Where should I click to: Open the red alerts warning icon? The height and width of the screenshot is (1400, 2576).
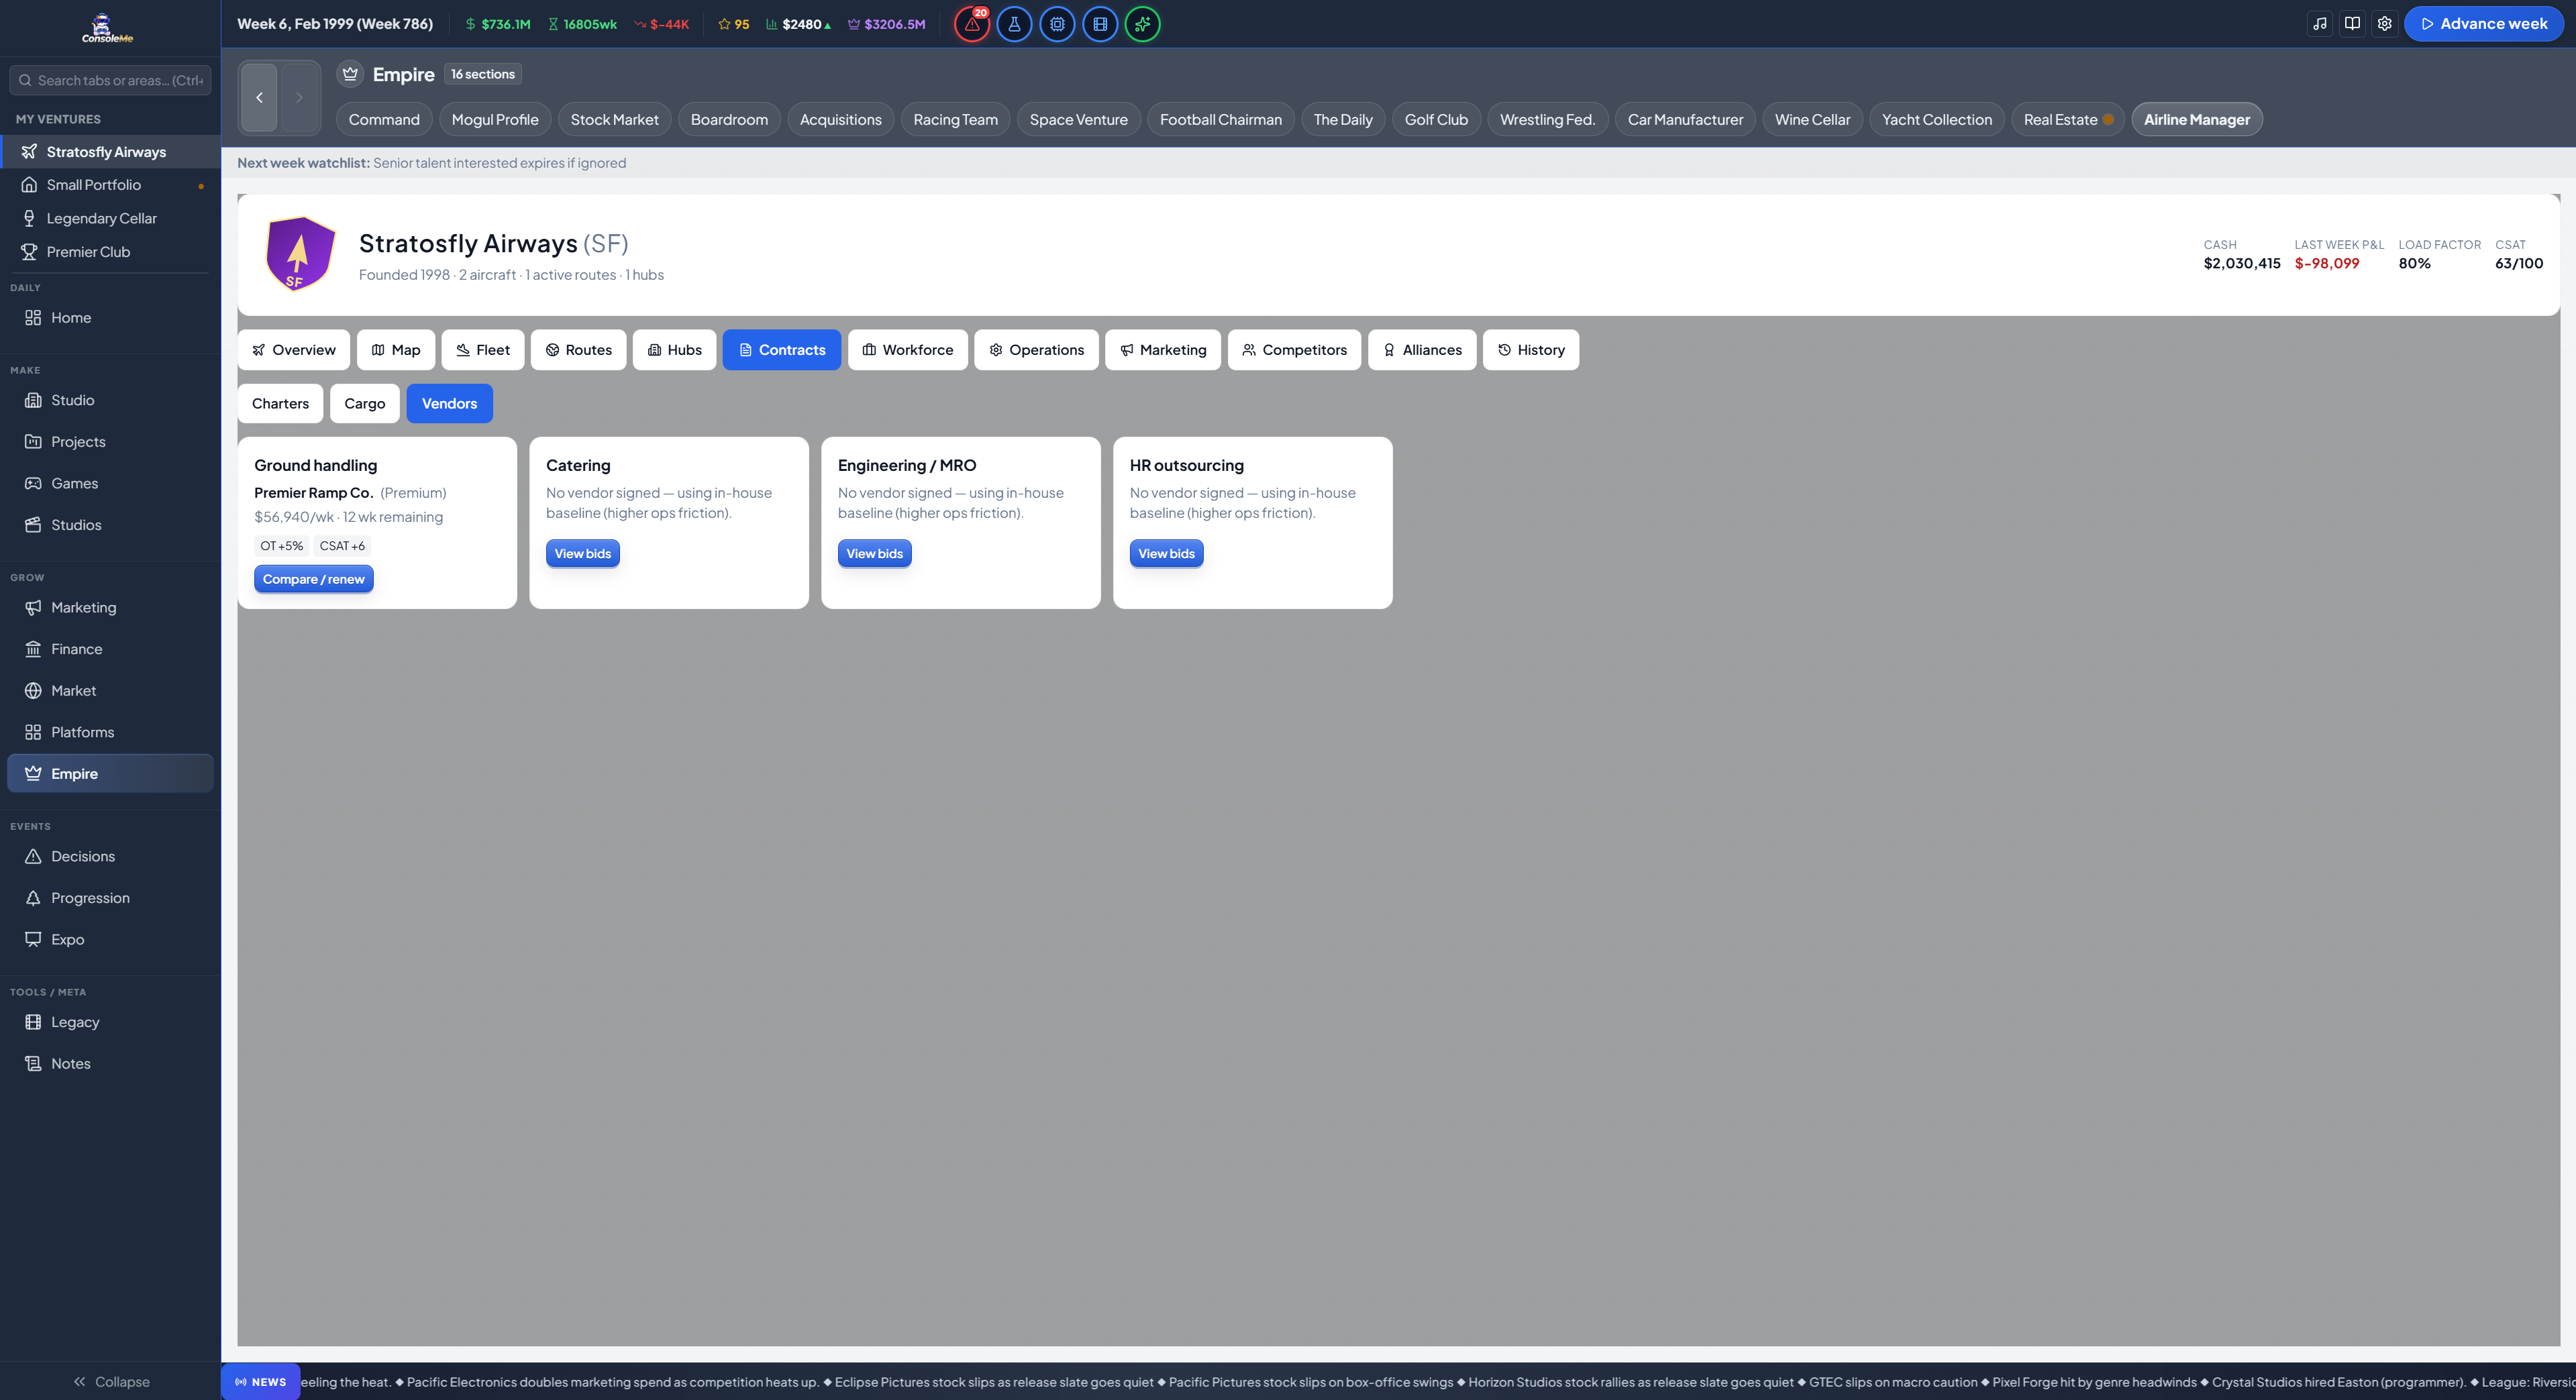[x=971, y=24]
